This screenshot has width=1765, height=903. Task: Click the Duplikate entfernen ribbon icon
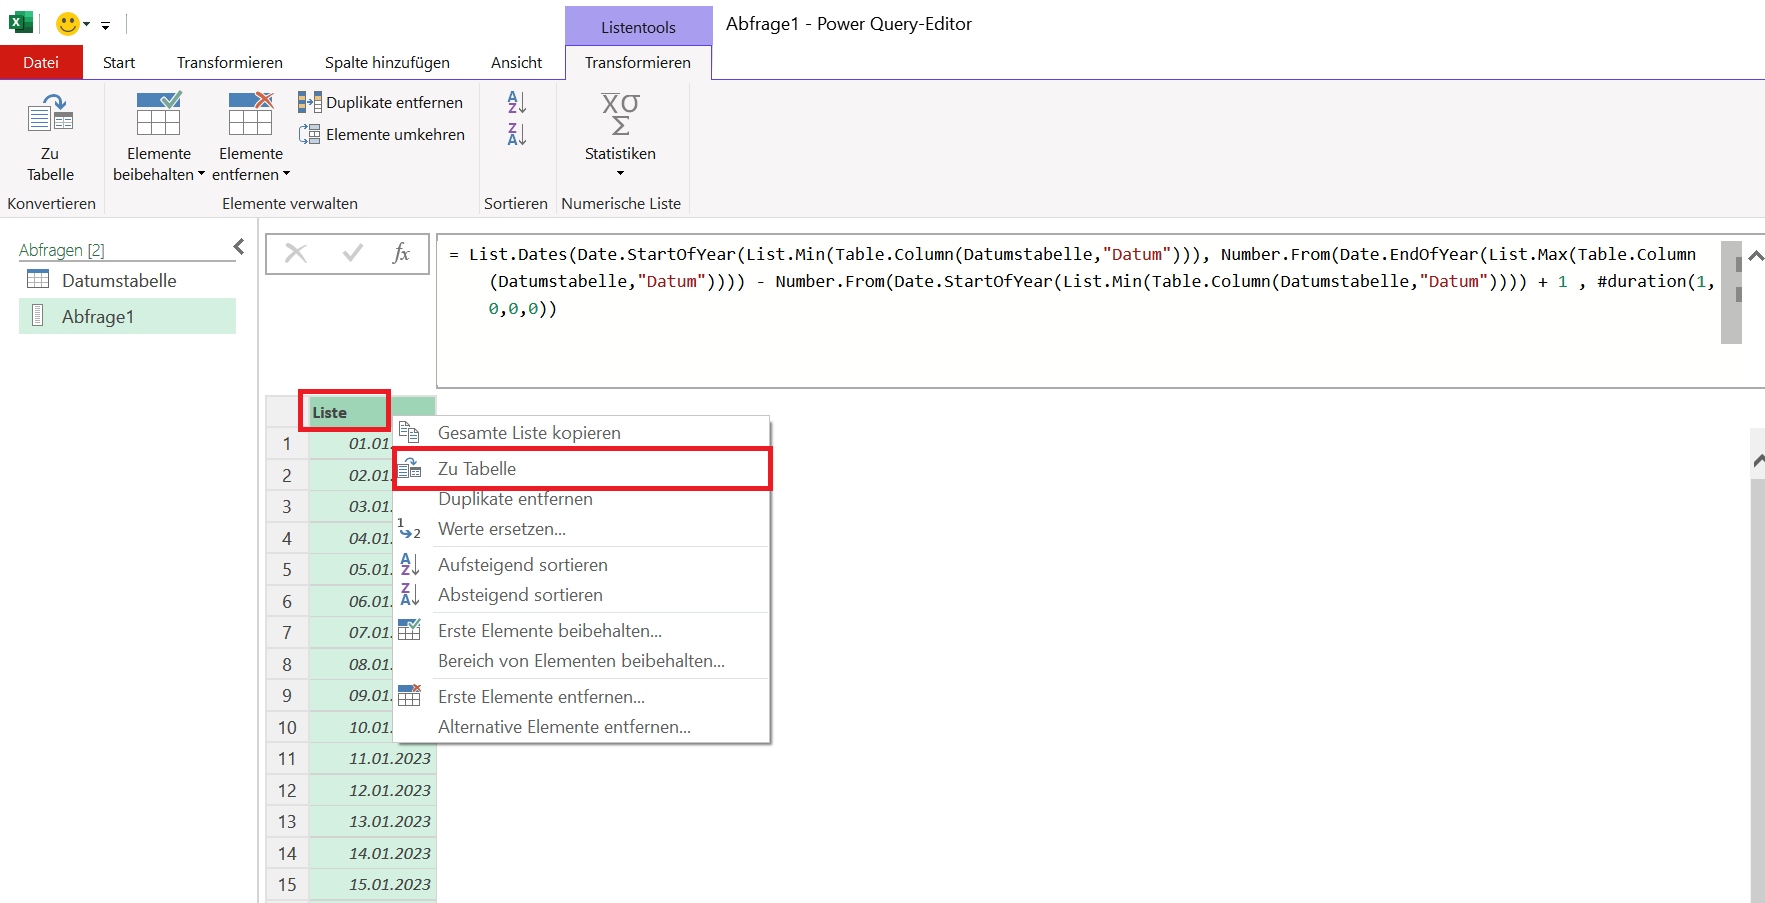pos(309,102)
